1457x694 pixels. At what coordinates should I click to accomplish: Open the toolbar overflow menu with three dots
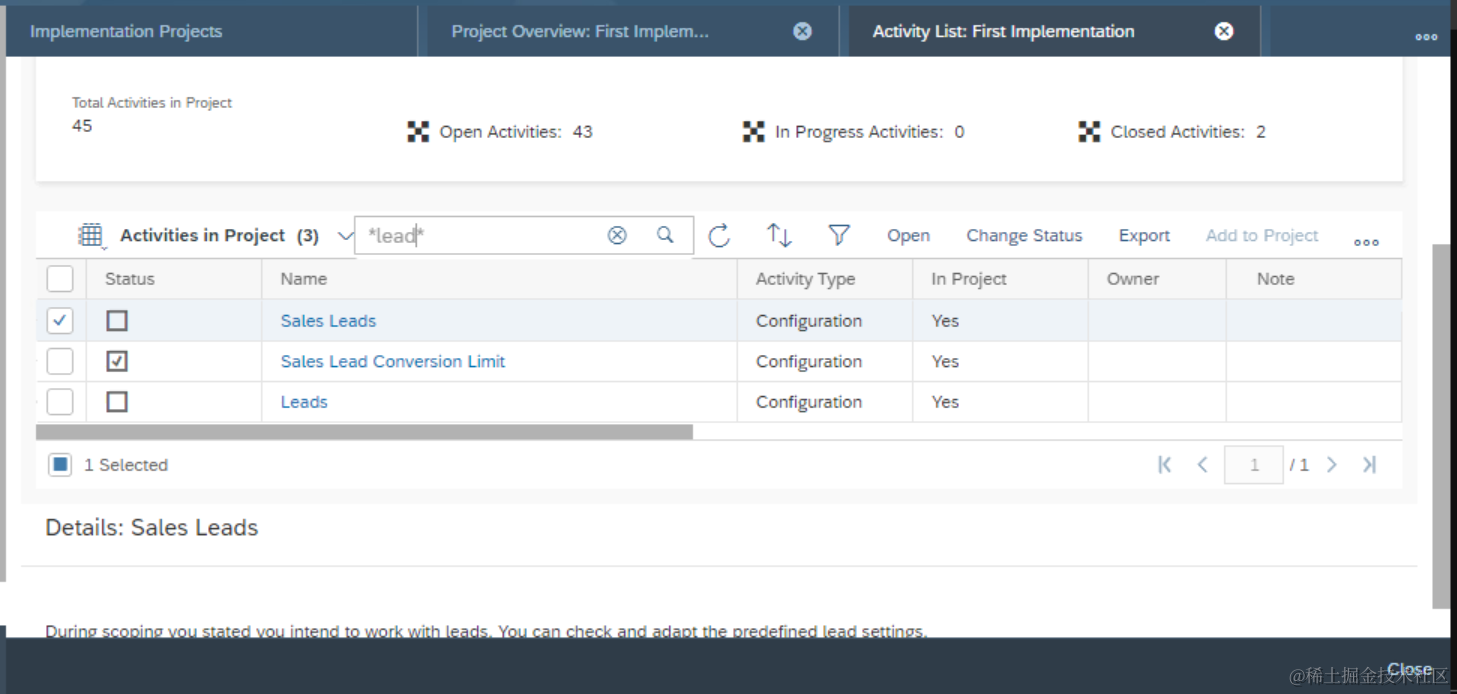pyautogui.click(x=1366, y=242)
